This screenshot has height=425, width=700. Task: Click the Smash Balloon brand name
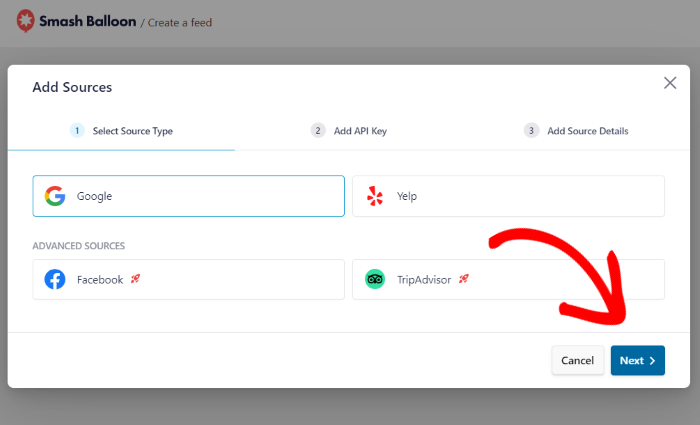click(88, 21)
